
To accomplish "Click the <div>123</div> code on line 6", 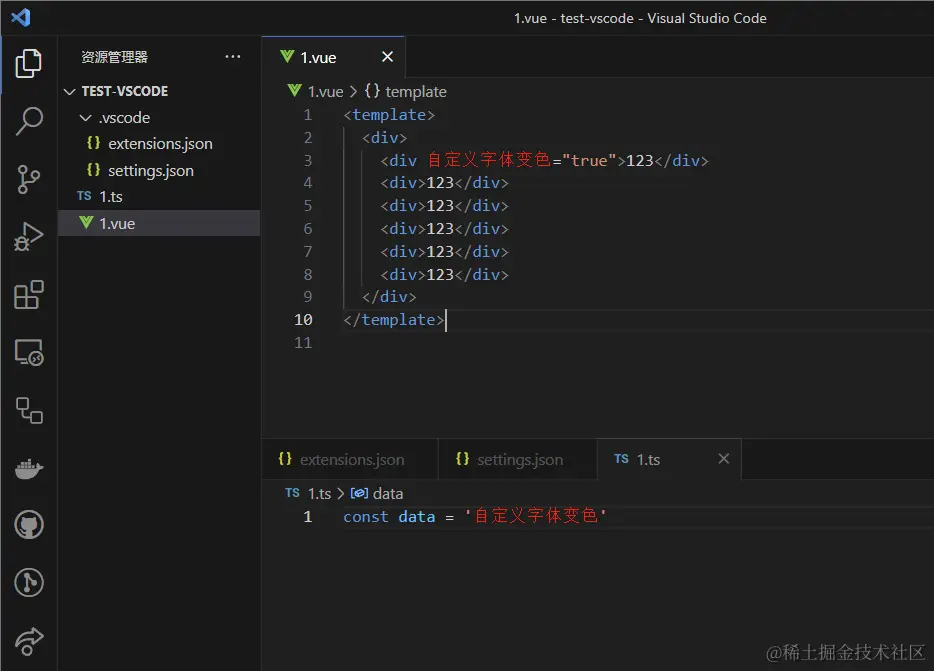I will tap(444, 229).
